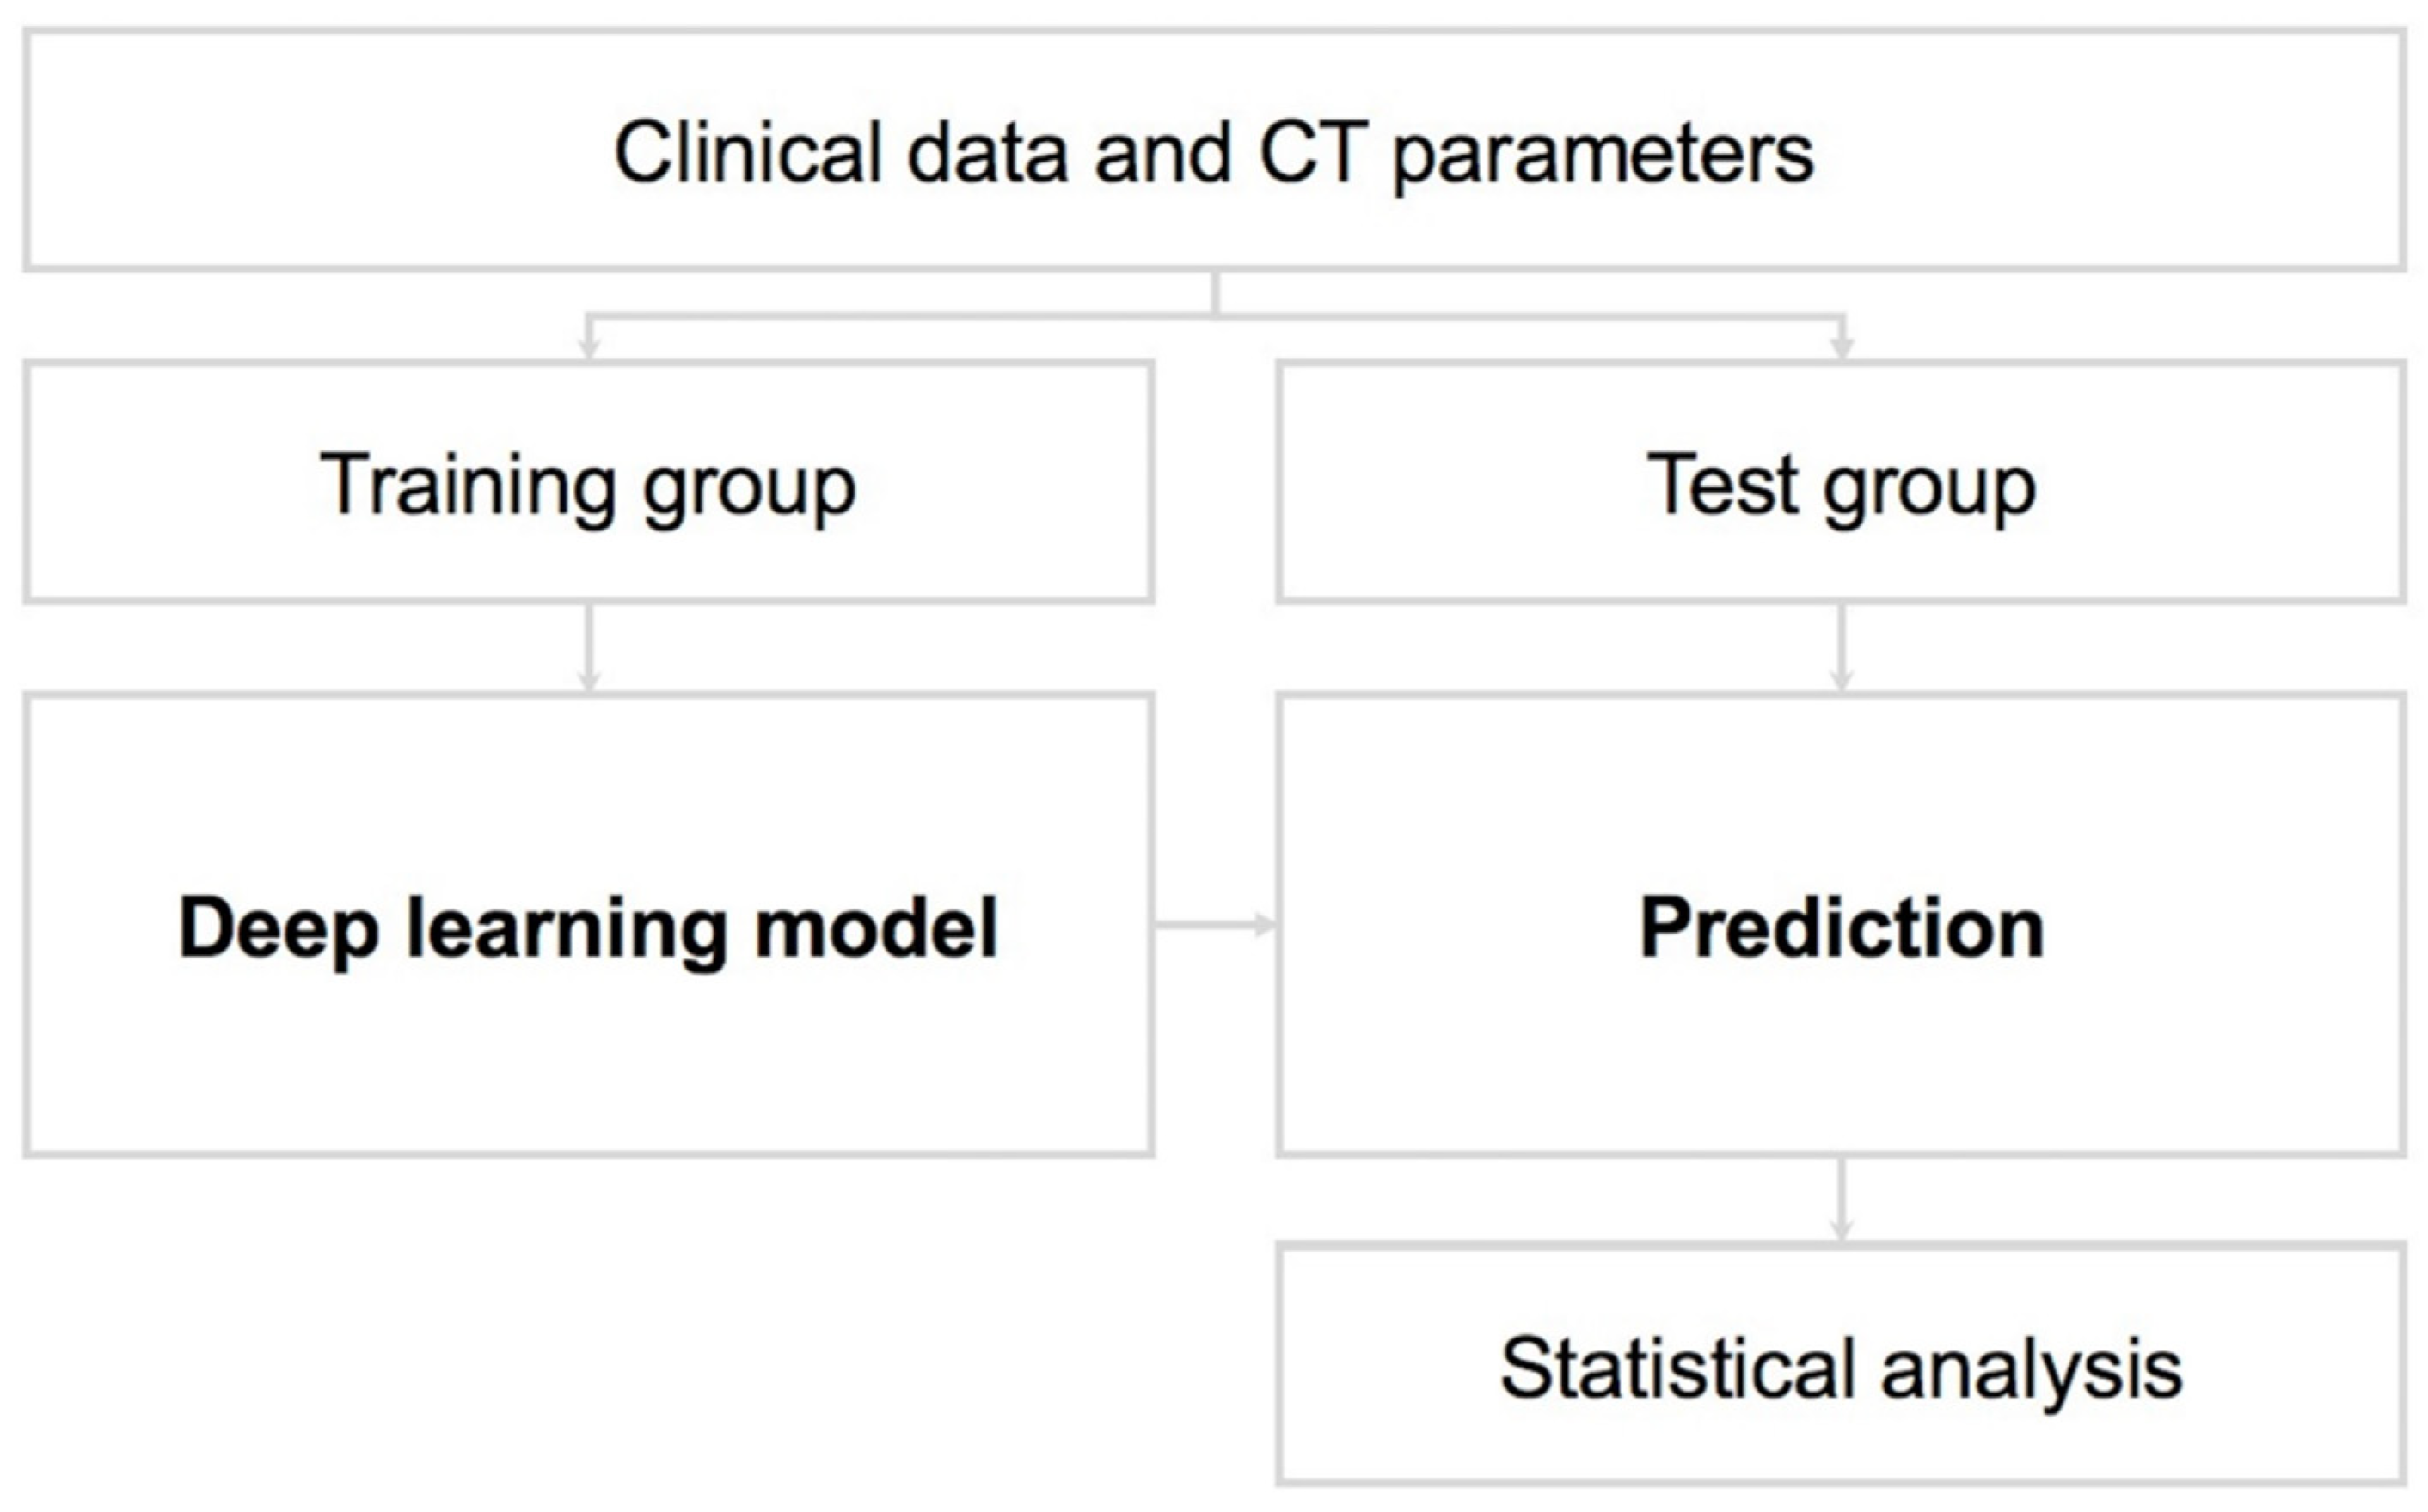Click the word "analysis" in the bottom box
This screenshot has width=2428, height=1512.
tap(2031, 1370)
